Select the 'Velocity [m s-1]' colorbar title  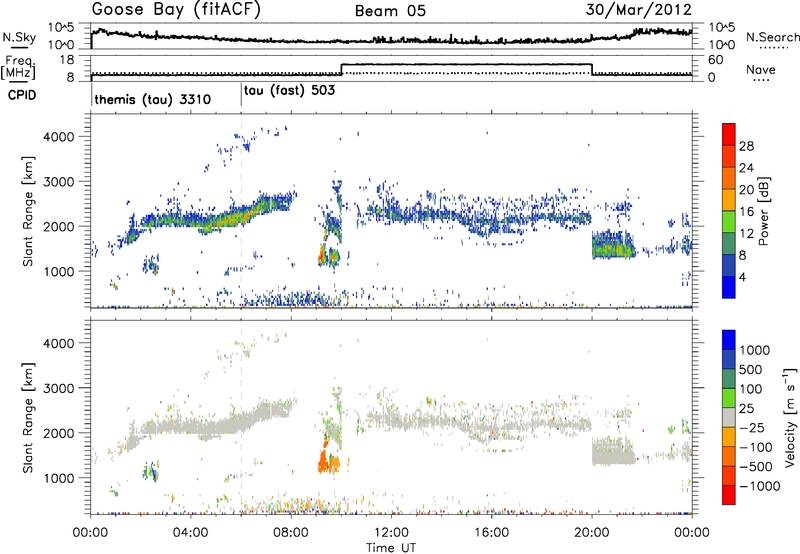pos(790,418)
